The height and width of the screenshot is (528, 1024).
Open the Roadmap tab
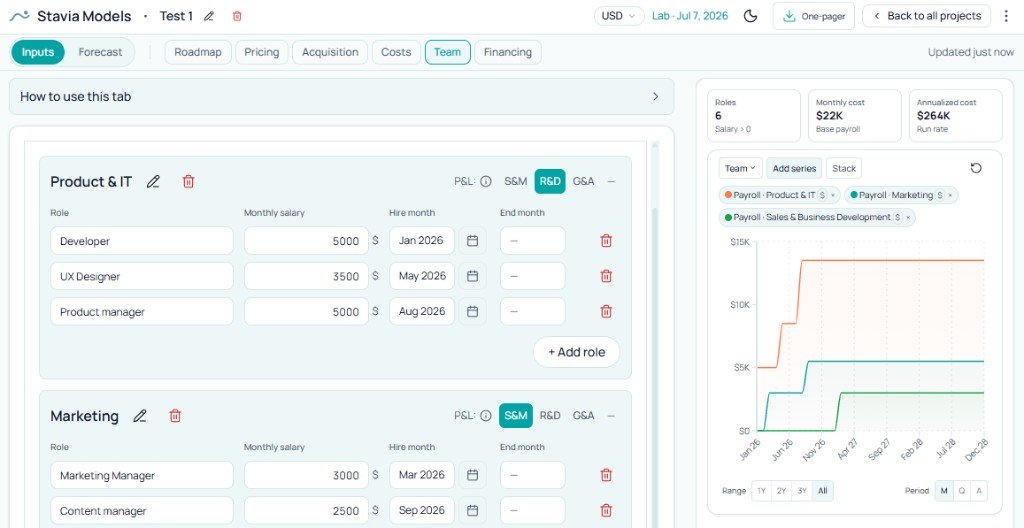(198, 52)
